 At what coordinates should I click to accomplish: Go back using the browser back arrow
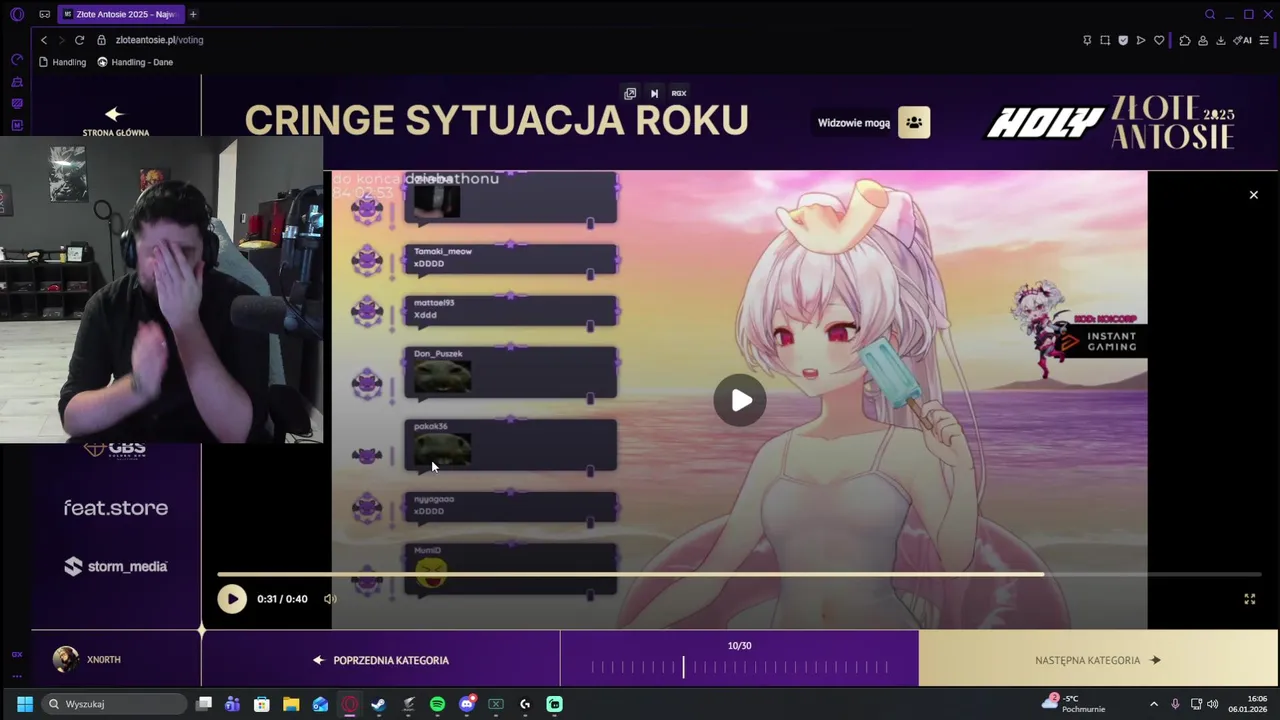coord(44,40)
